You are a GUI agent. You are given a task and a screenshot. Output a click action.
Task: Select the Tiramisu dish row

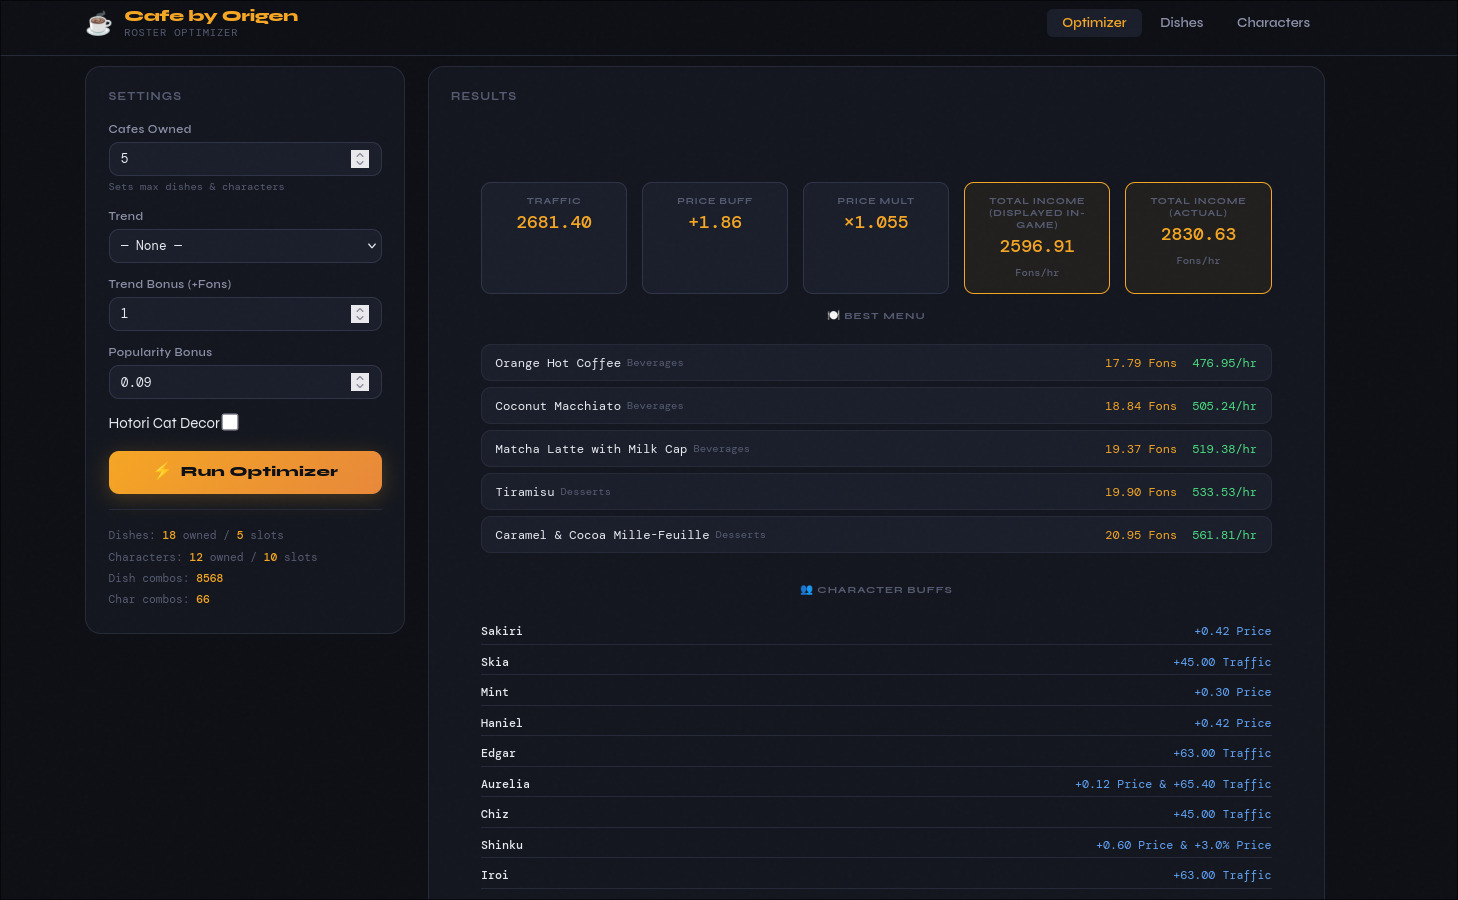(876, 492)
